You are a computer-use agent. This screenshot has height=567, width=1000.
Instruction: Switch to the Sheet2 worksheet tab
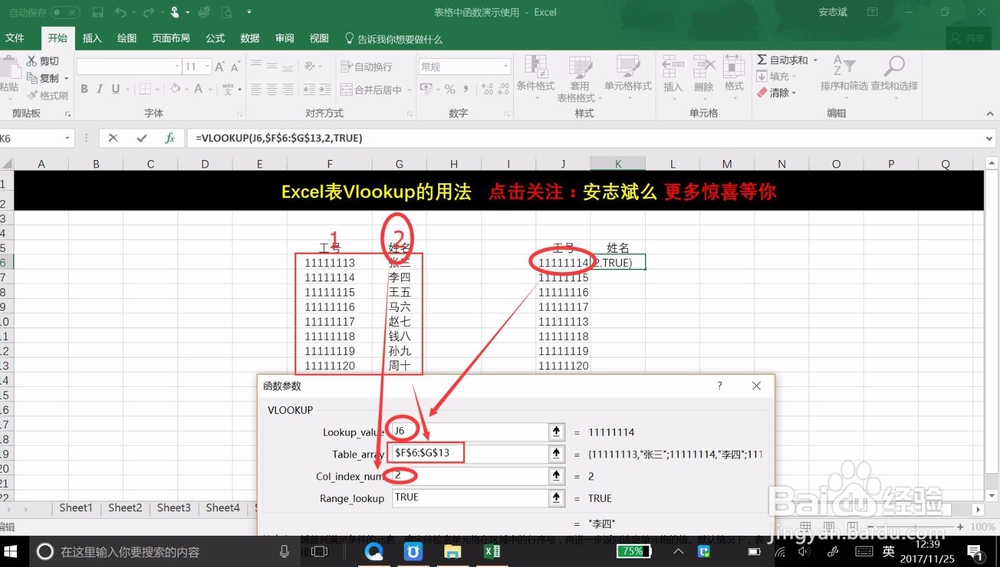point(125,508)
